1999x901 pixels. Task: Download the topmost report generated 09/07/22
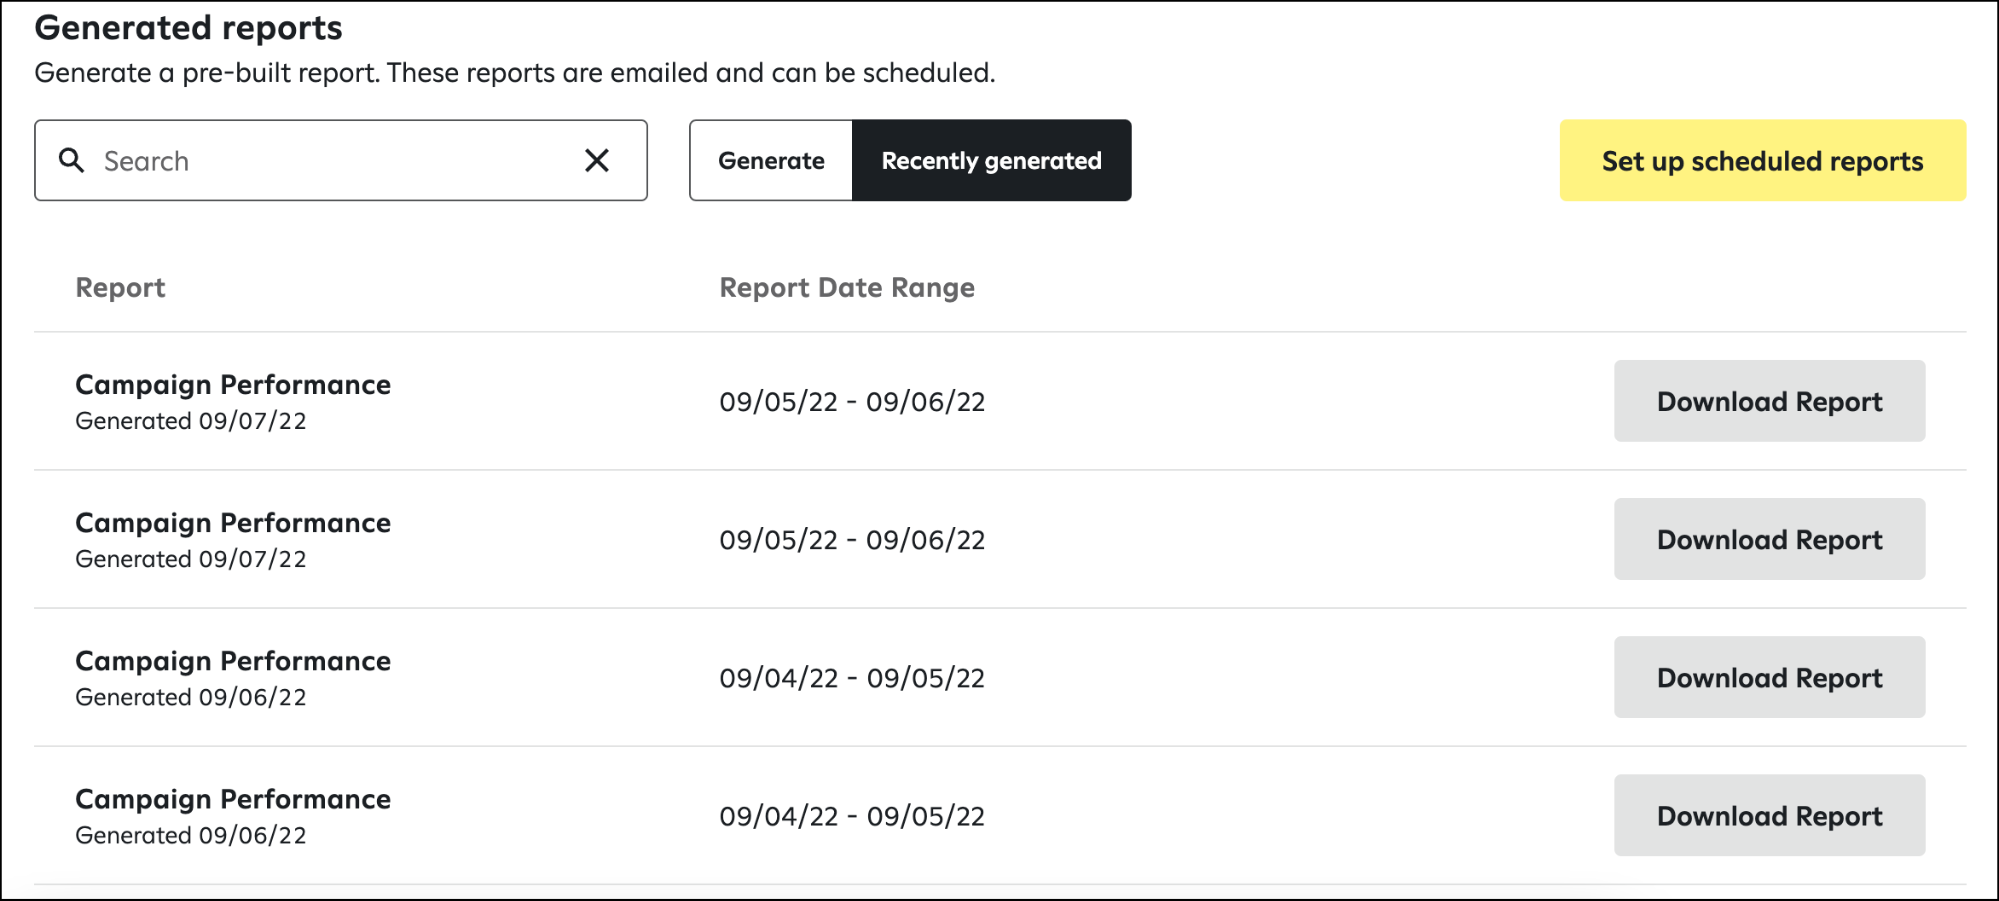coord(1769,401)
